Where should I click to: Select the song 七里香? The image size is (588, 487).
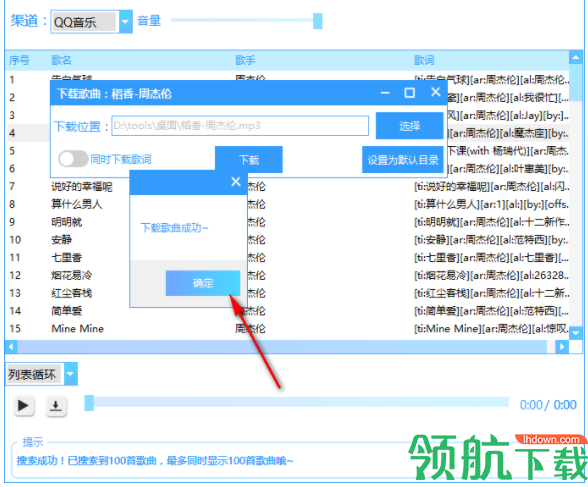(66, 258)
